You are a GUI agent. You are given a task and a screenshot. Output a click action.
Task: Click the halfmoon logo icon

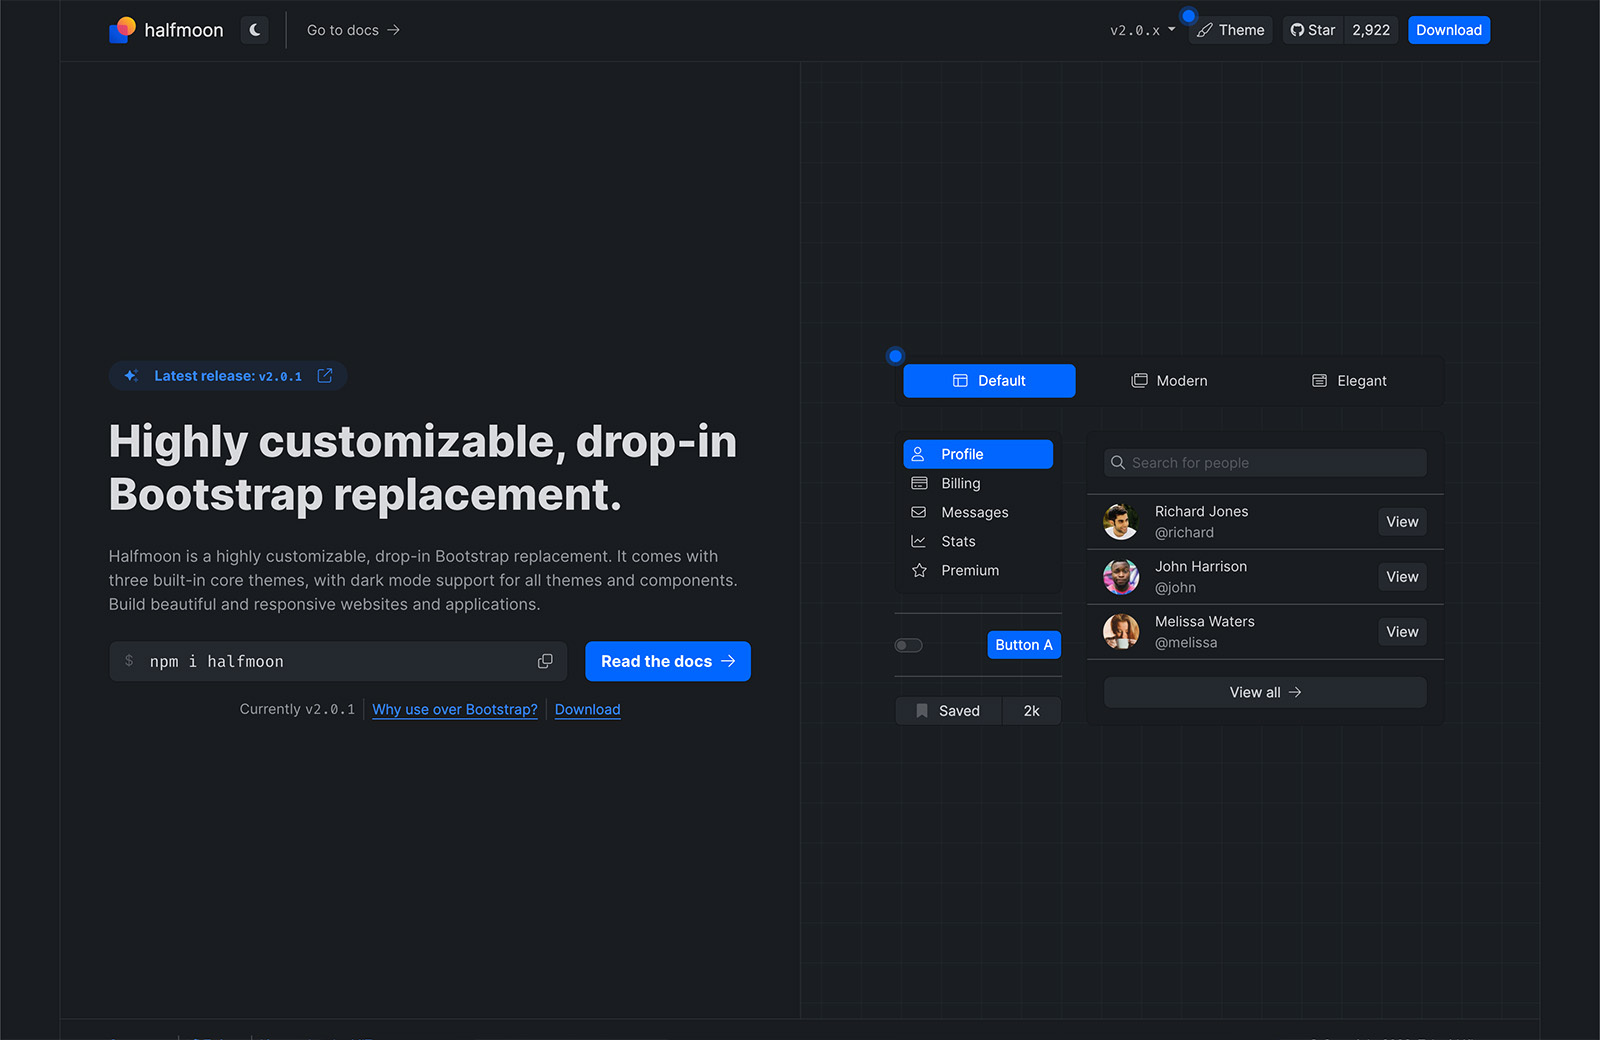coord(122,30)
